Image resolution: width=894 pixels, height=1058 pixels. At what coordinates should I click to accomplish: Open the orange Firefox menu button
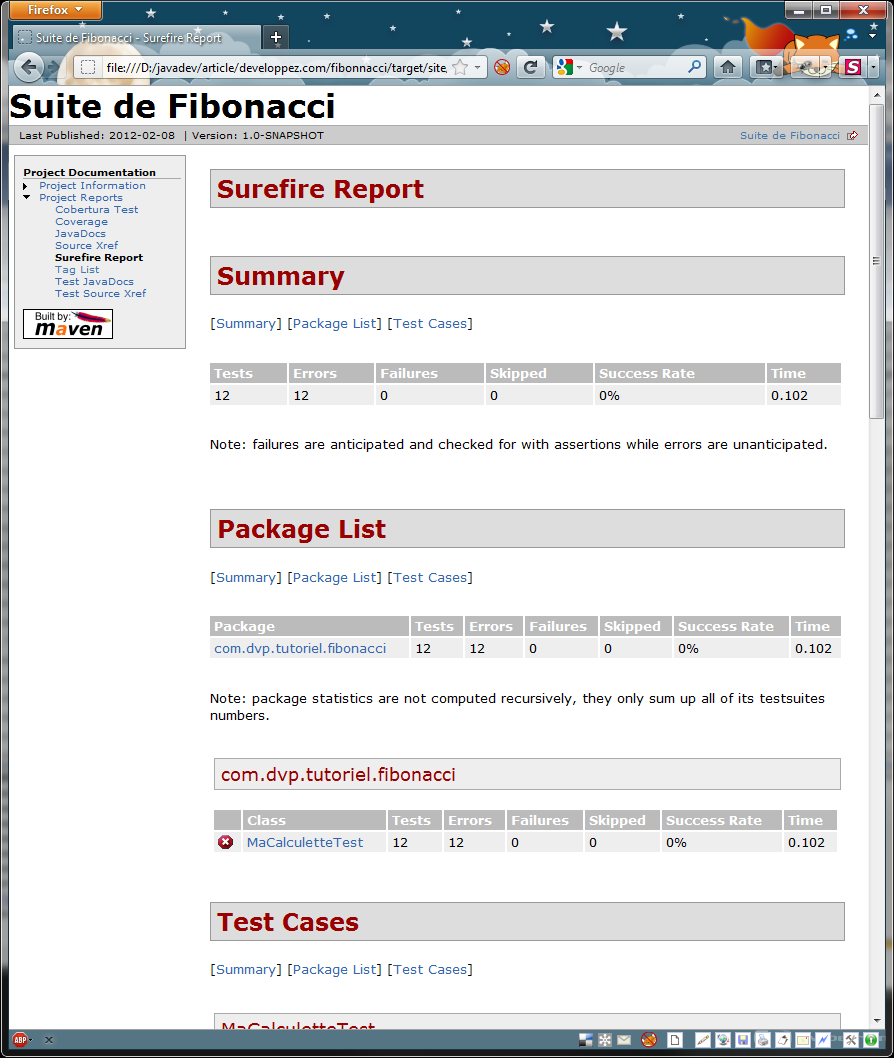click(x=56, y=10)
